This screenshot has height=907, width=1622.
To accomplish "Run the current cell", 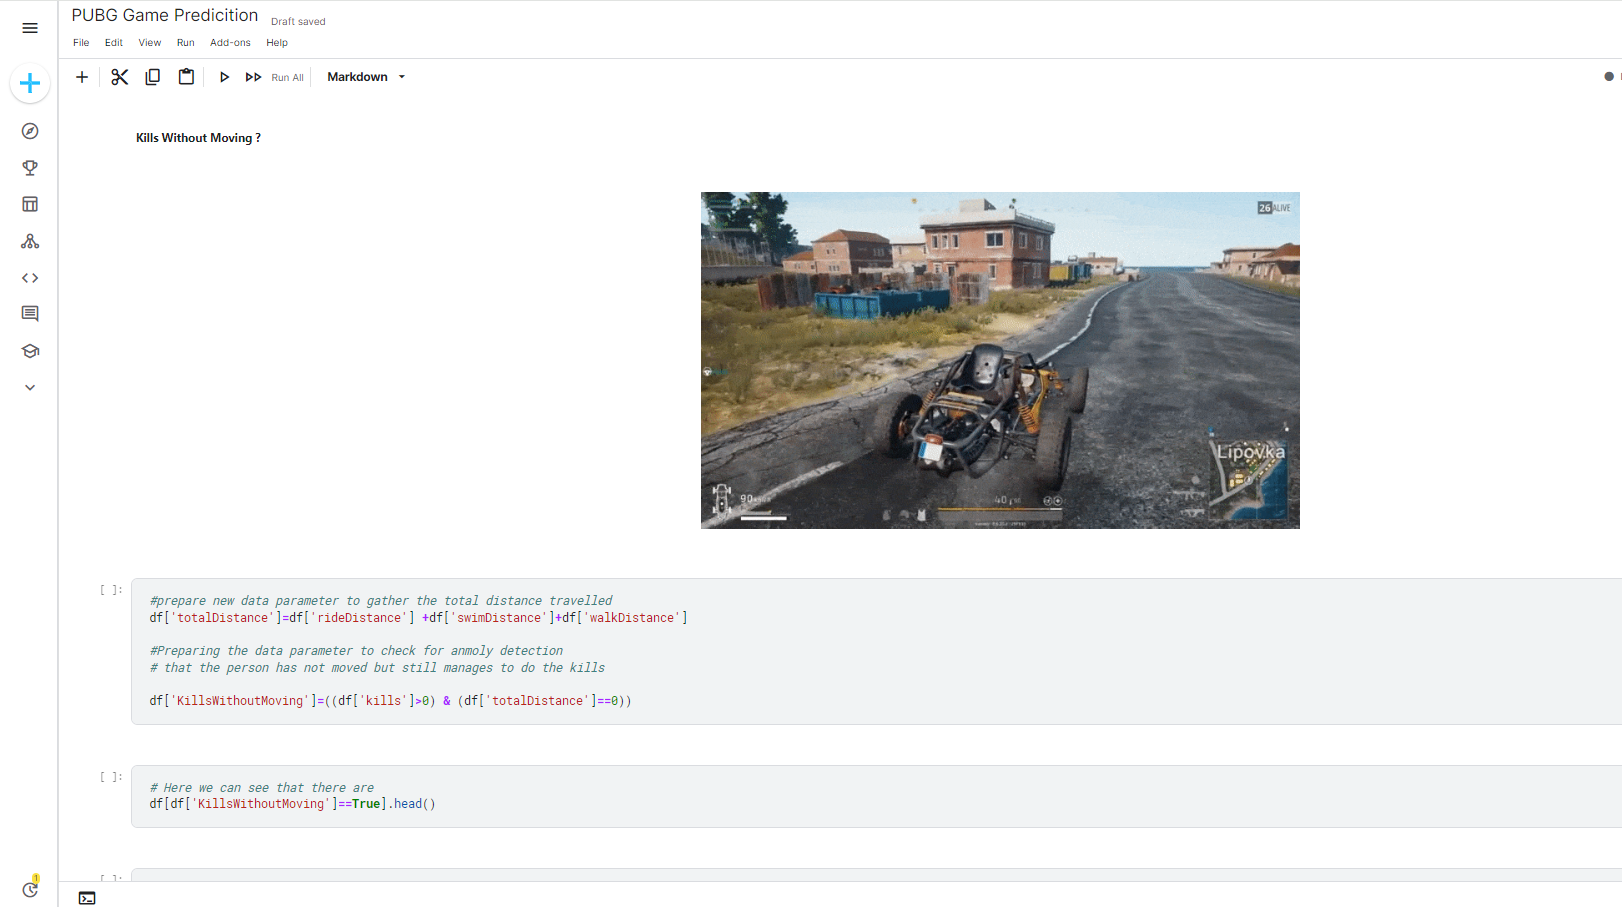I will pos(224,77).
